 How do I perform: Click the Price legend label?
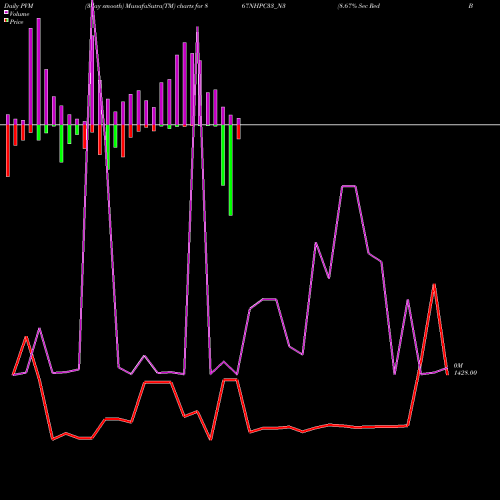16,22
